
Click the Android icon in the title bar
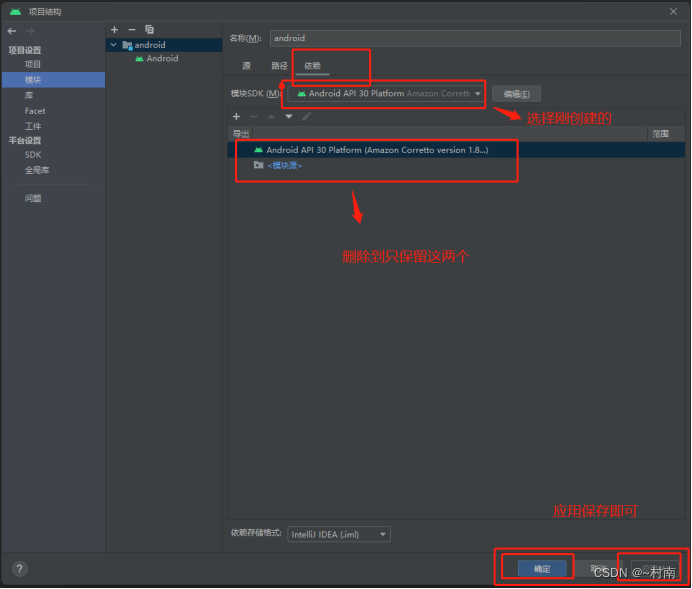pyautogui.click(x=15, y=11)
